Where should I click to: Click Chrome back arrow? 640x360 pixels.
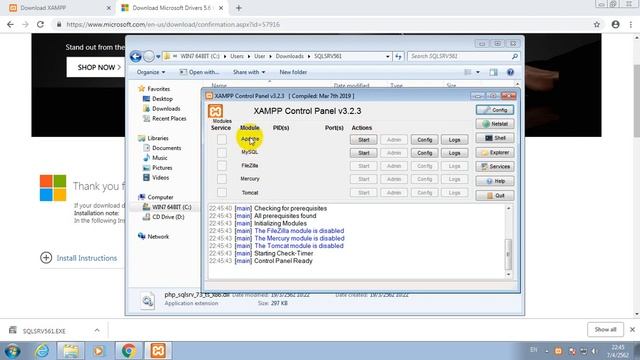10,24
